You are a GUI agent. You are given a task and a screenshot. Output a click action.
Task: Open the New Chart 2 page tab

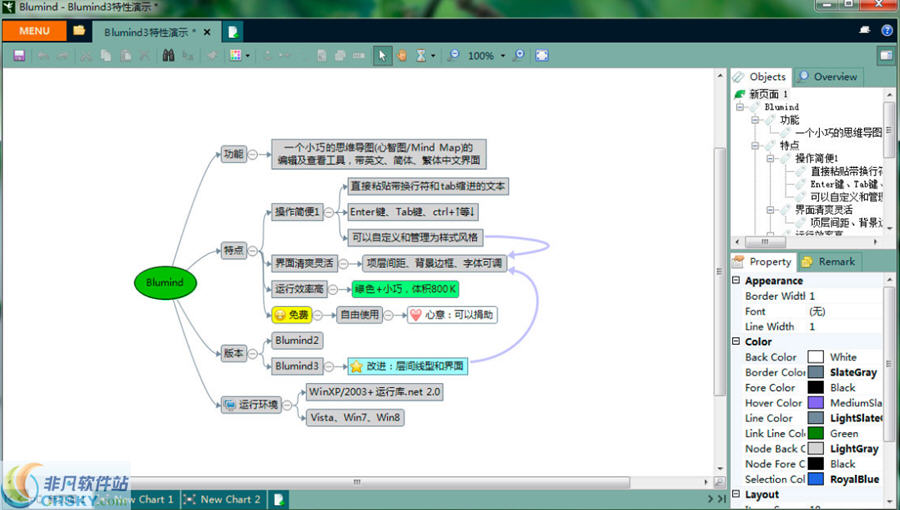pos(223,499)
